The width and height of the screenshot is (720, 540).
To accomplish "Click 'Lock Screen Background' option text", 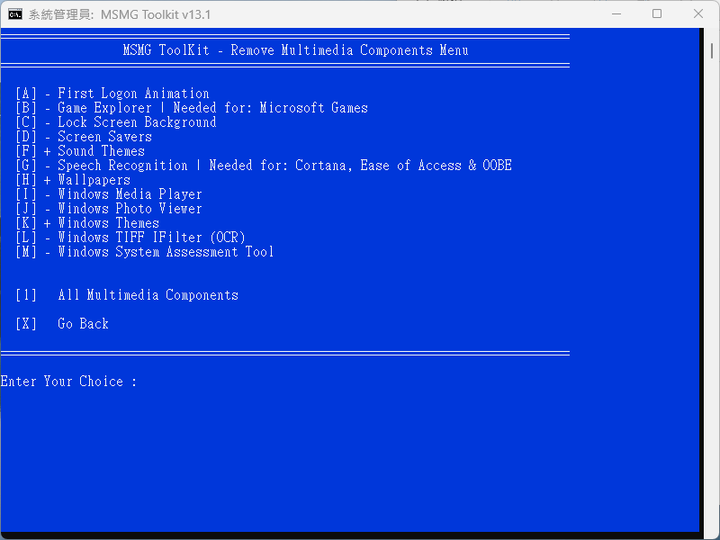I will (x=137, y=122).
